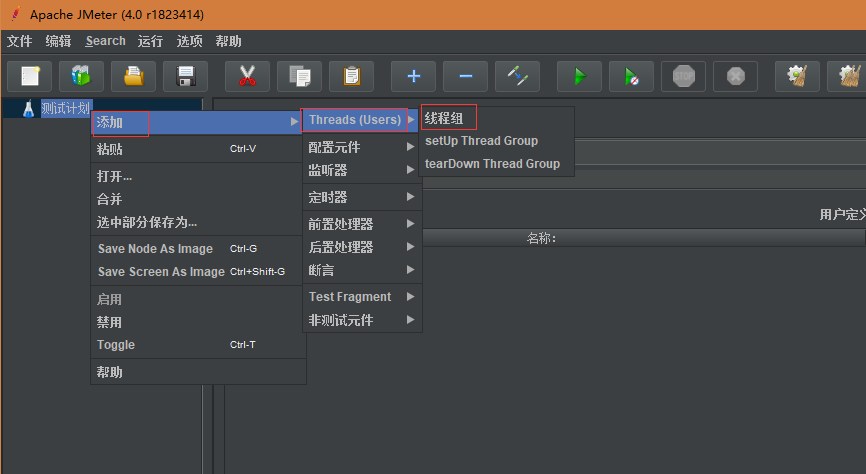Click the Collapse All minus icon

466,76
